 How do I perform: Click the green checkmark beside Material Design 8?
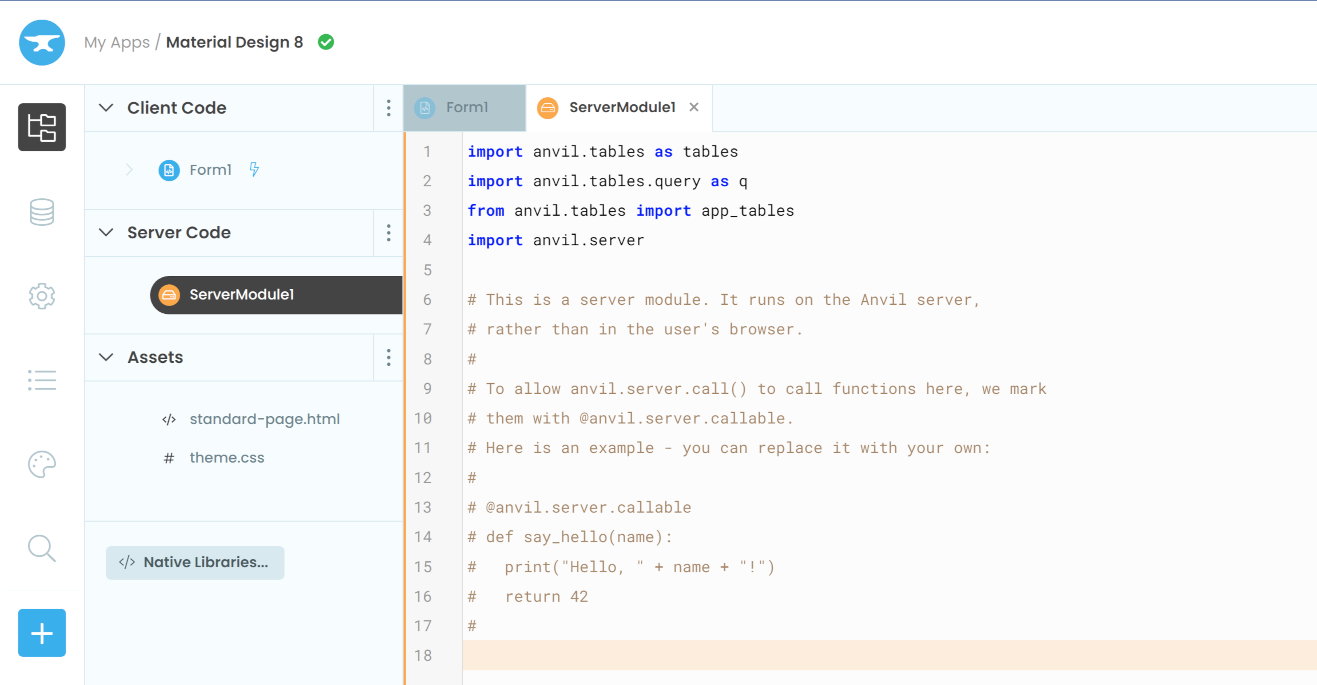click(325, 42)
